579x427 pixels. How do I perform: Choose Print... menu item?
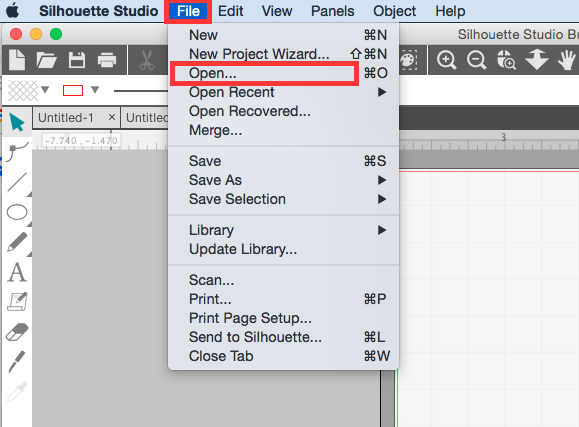tap(283, 299)
